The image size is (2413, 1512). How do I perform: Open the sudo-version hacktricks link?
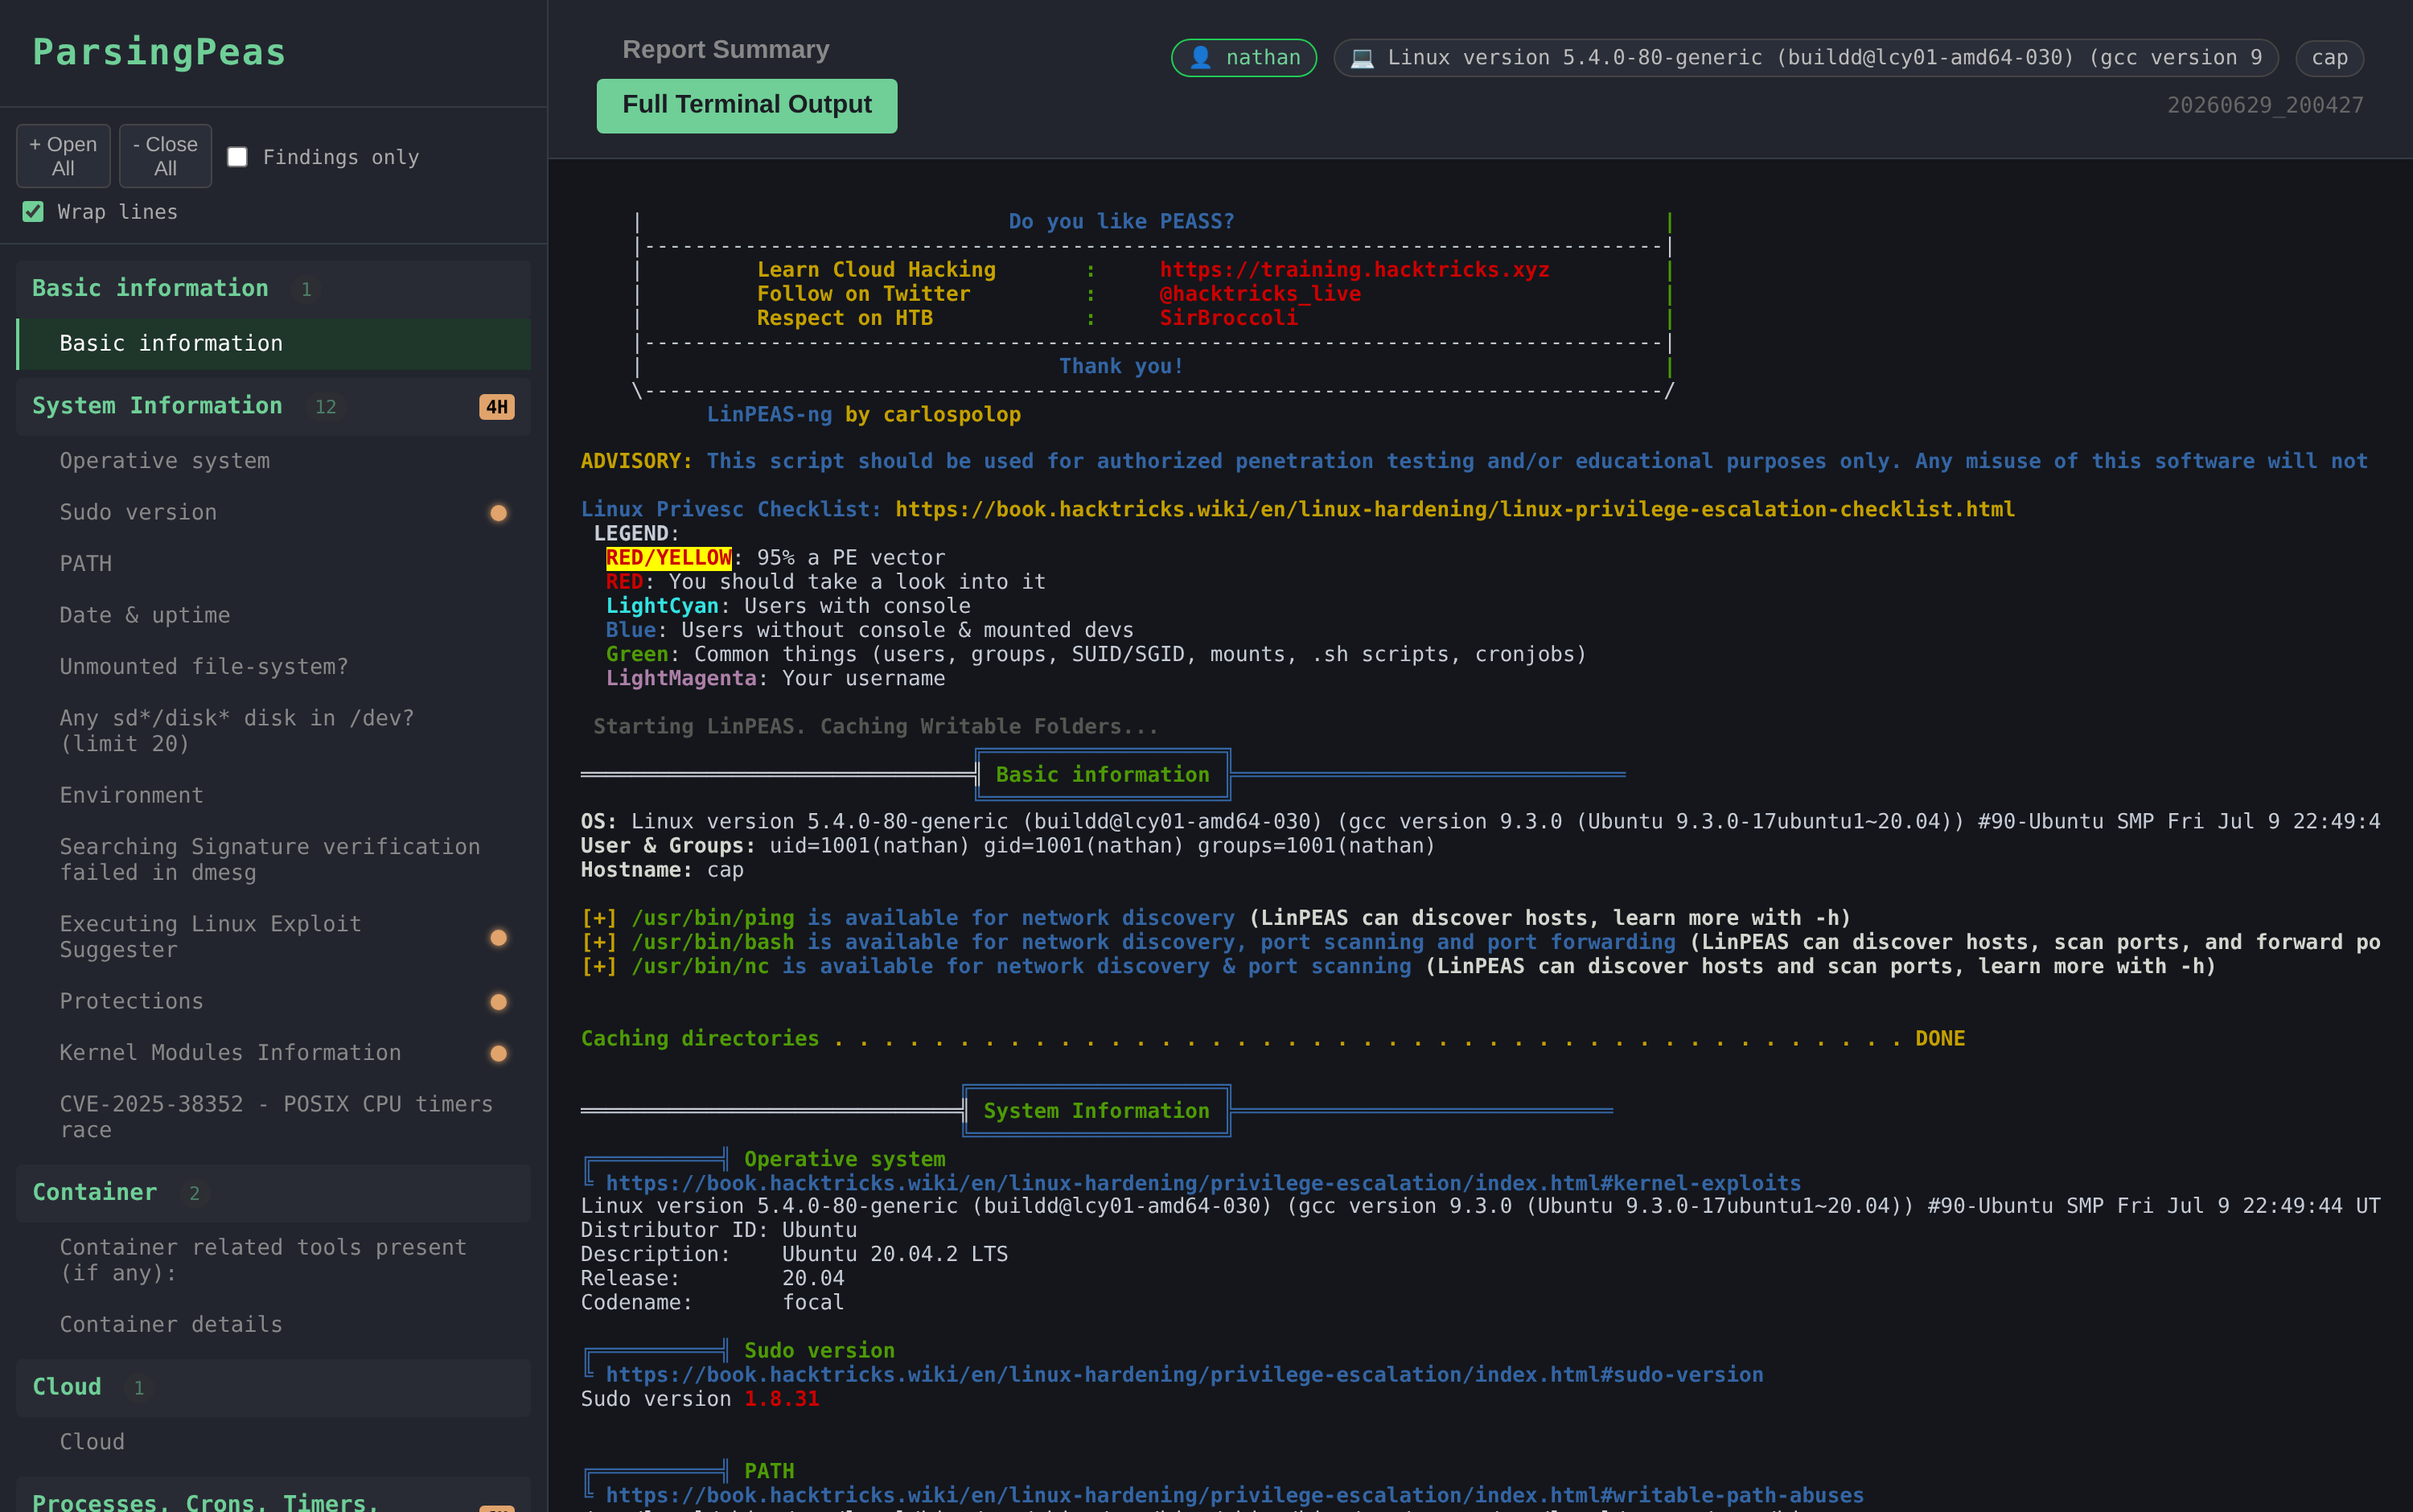point(1184,1375)
